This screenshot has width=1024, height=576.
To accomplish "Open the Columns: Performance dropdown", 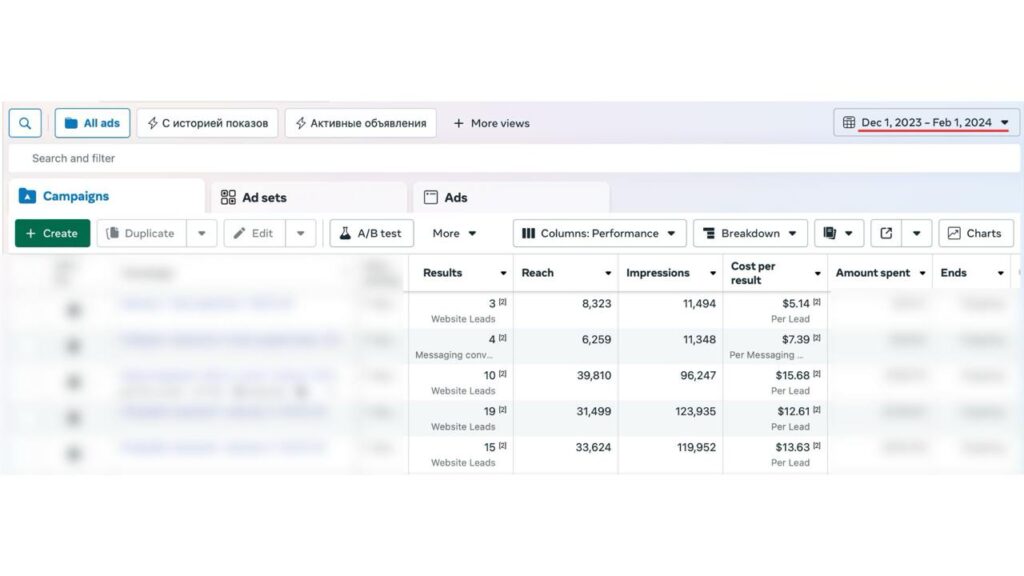I will [x=597, y=233].
